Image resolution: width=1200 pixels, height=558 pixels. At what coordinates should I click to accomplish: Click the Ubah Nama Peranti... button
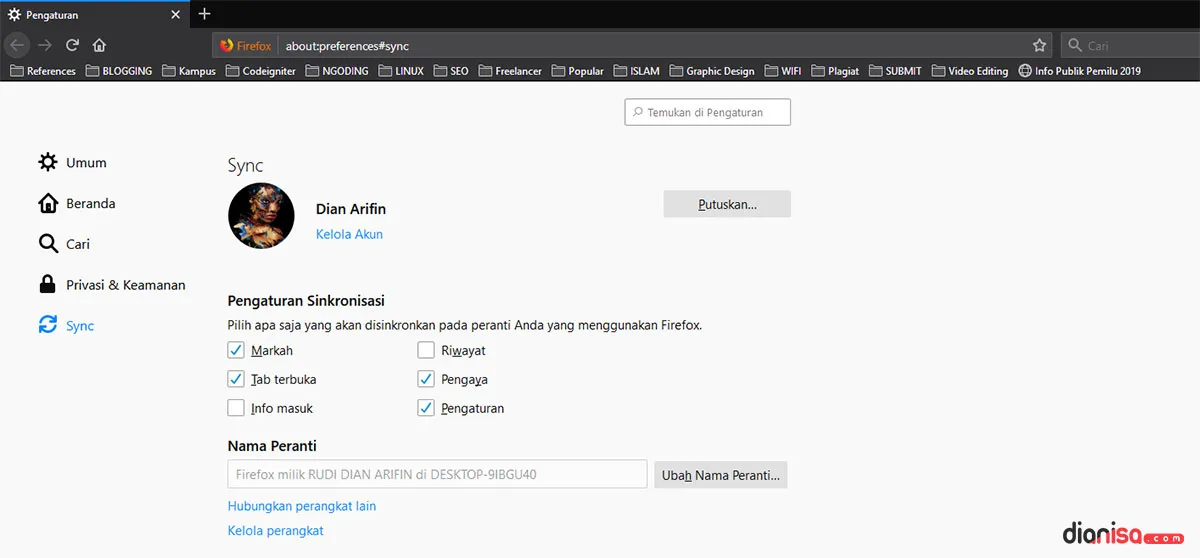pyautogui.click(x=721, y=474)
